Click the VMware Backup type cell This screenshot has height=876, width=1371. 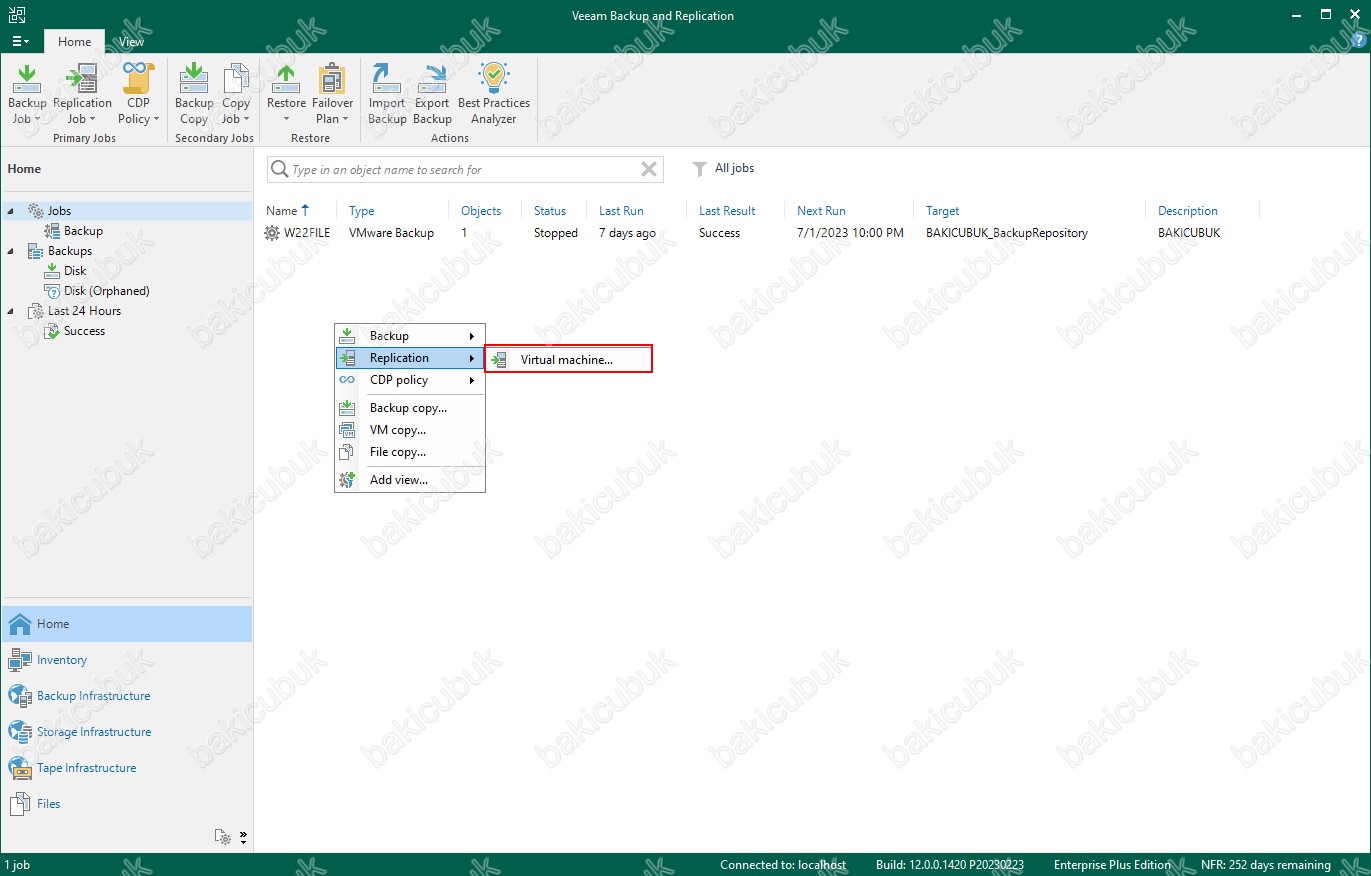(x=391, y=233)
